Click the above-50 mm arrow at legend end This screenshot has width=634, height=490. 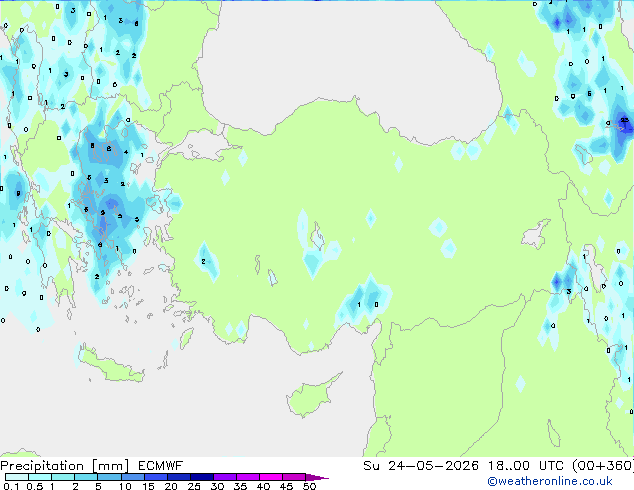click(317, 477)
